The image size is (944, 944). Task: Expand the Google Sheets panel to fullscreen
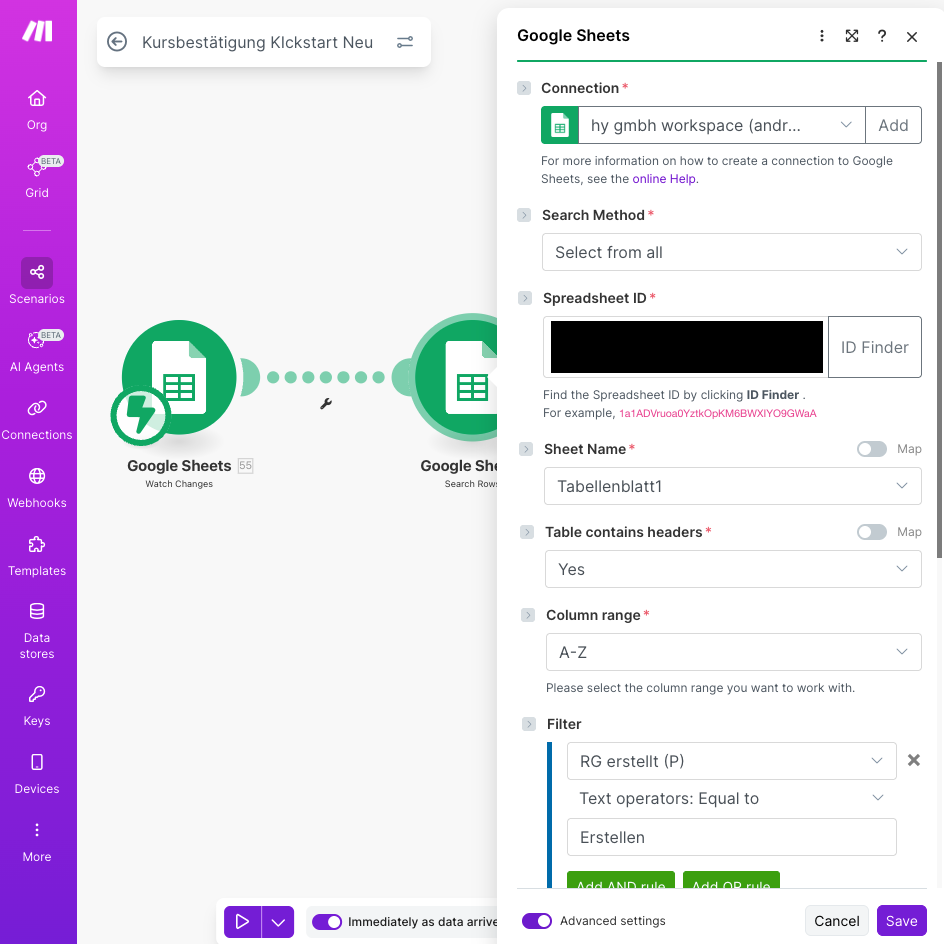pos(852,36)
